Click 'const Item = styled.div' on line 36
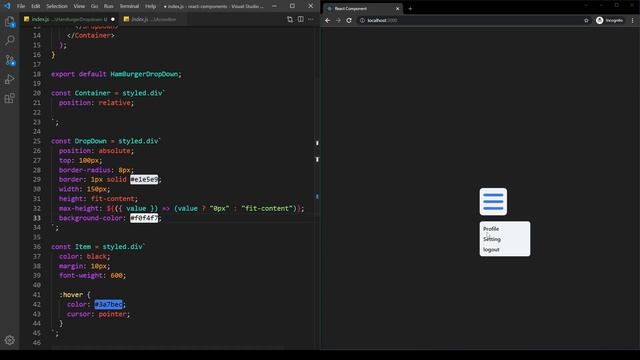 tap(98, 247)
